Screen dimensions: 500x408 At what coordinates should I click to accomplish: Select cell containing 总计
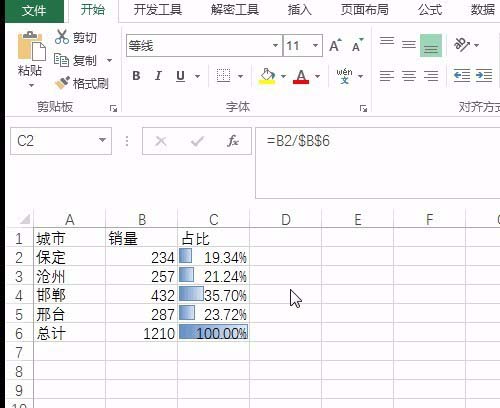(x=70, y=333)
